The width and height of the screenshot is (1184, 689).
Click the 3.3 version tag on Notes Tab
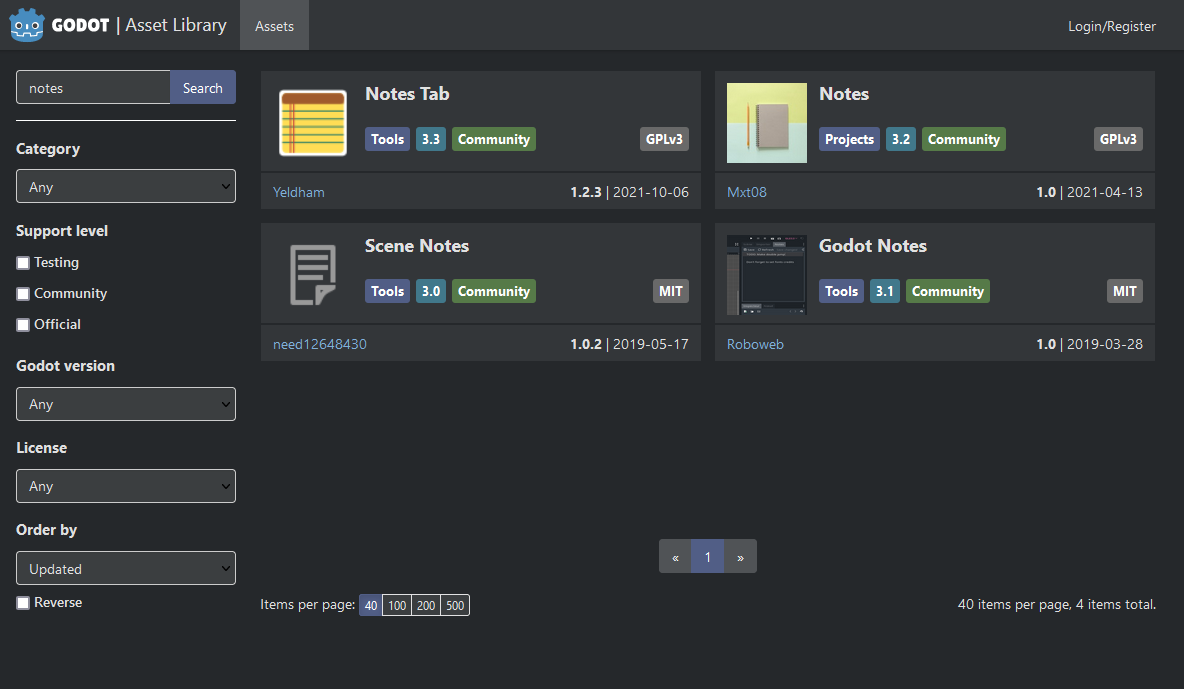[x=430, y=139]
